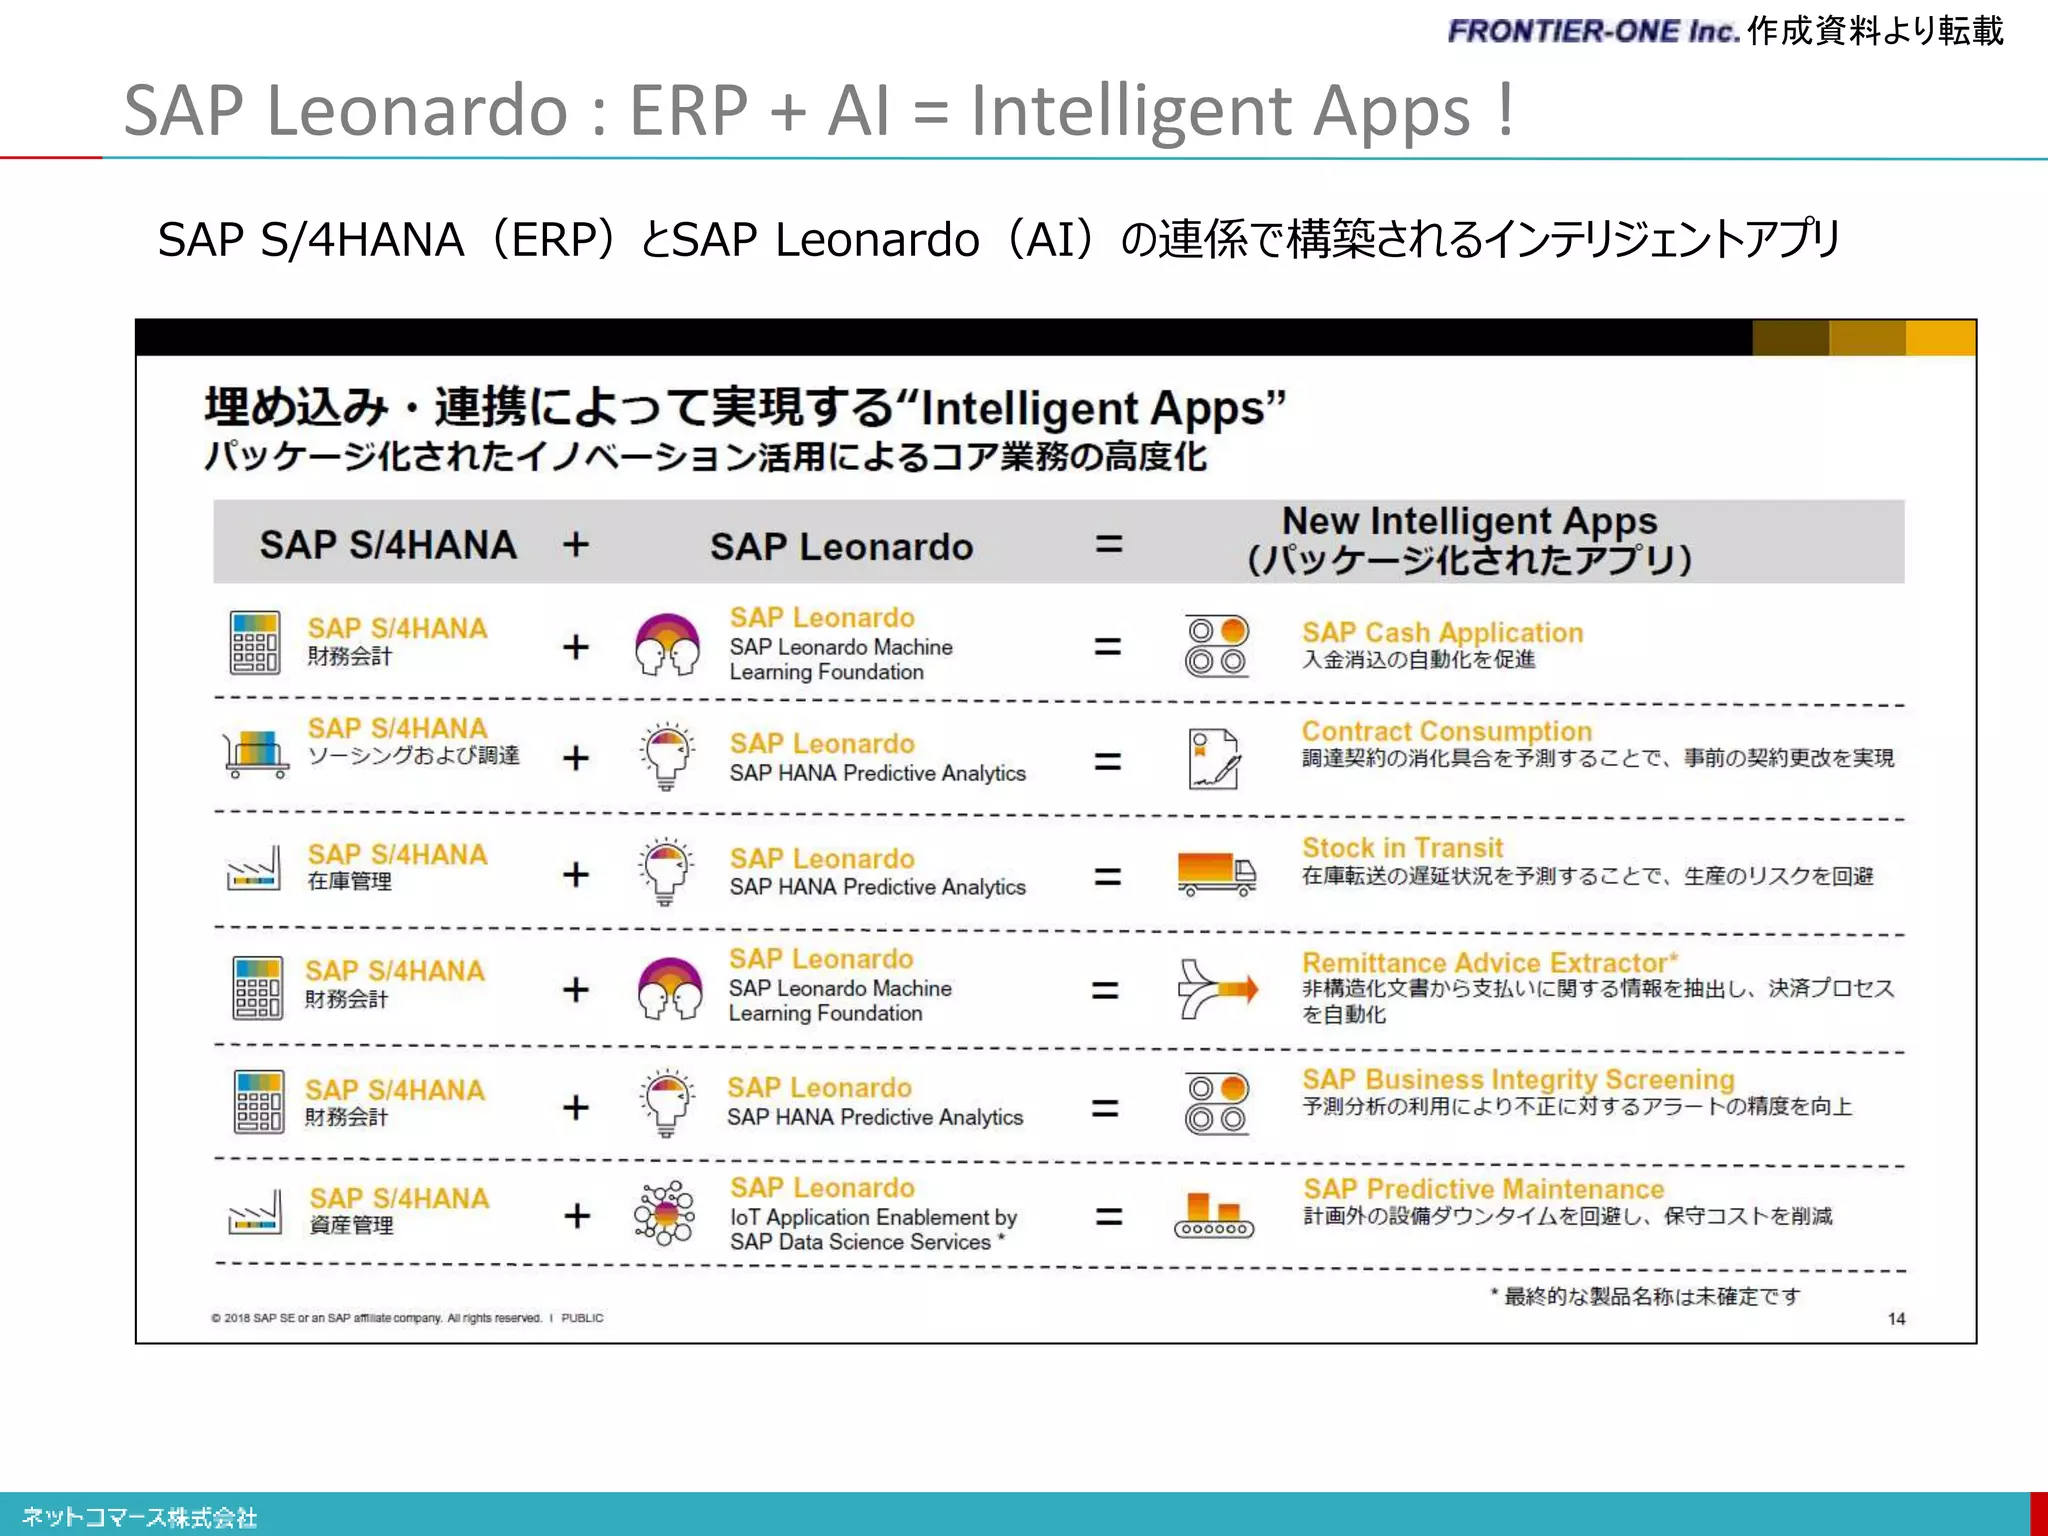Click the calculator icon in Remittance Advice row
The image size is (2048, 1536).
(258, 988)
